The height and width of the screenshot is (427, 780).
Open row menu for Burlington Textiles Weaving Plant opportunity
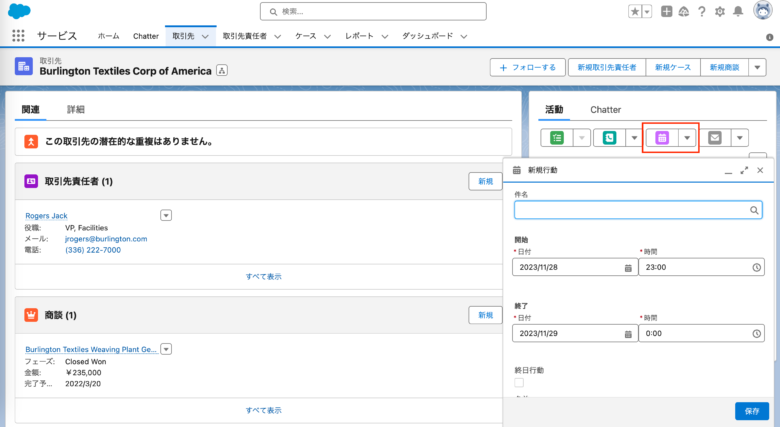(x=166, y=349)
